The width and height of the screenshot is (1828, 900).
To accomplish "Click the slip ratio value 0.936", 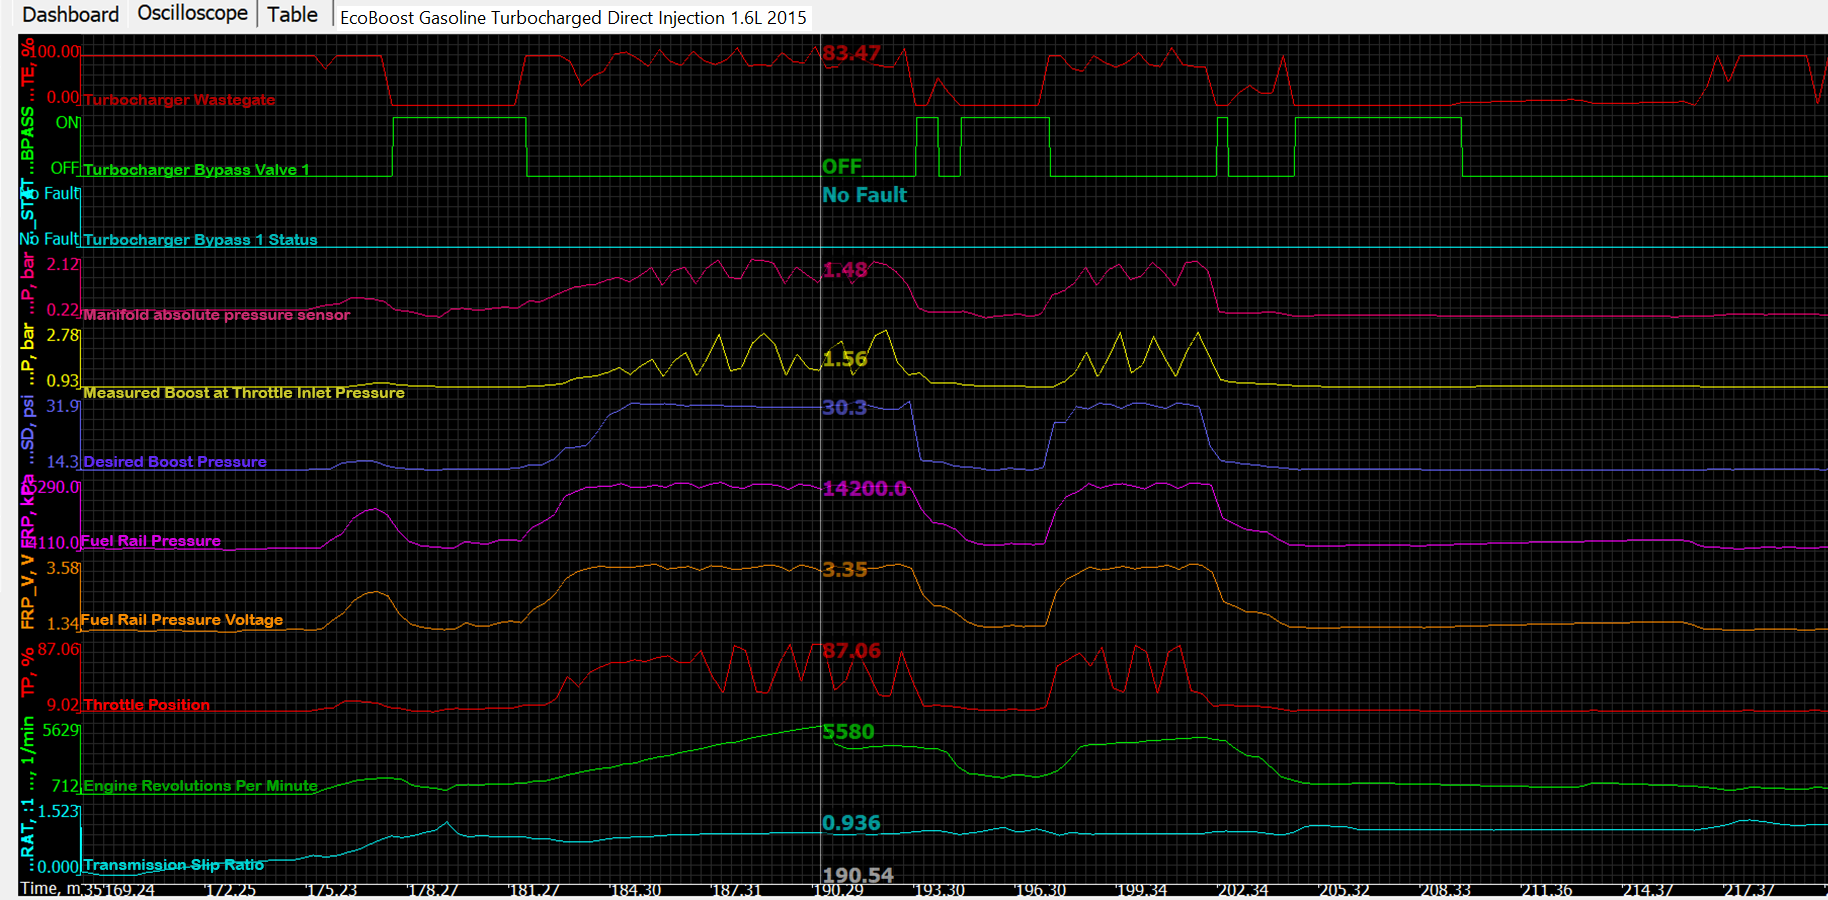I will pos(851,823).
